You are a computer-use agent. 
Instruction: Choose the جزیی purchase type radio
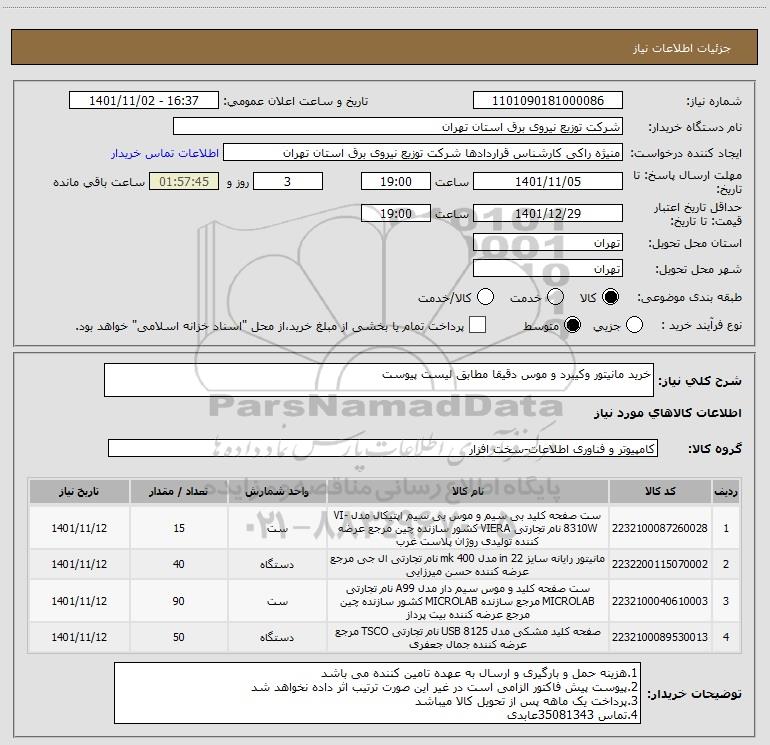pyautogui.click(x=634, y=325)
